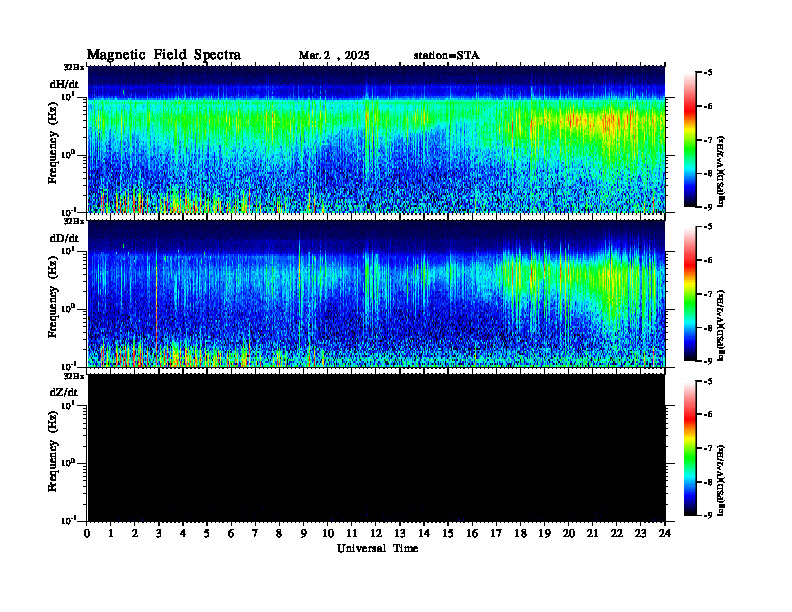Click the PSD units label beside dD/dt color bar
792x612 pixels.
click(721, 325)
